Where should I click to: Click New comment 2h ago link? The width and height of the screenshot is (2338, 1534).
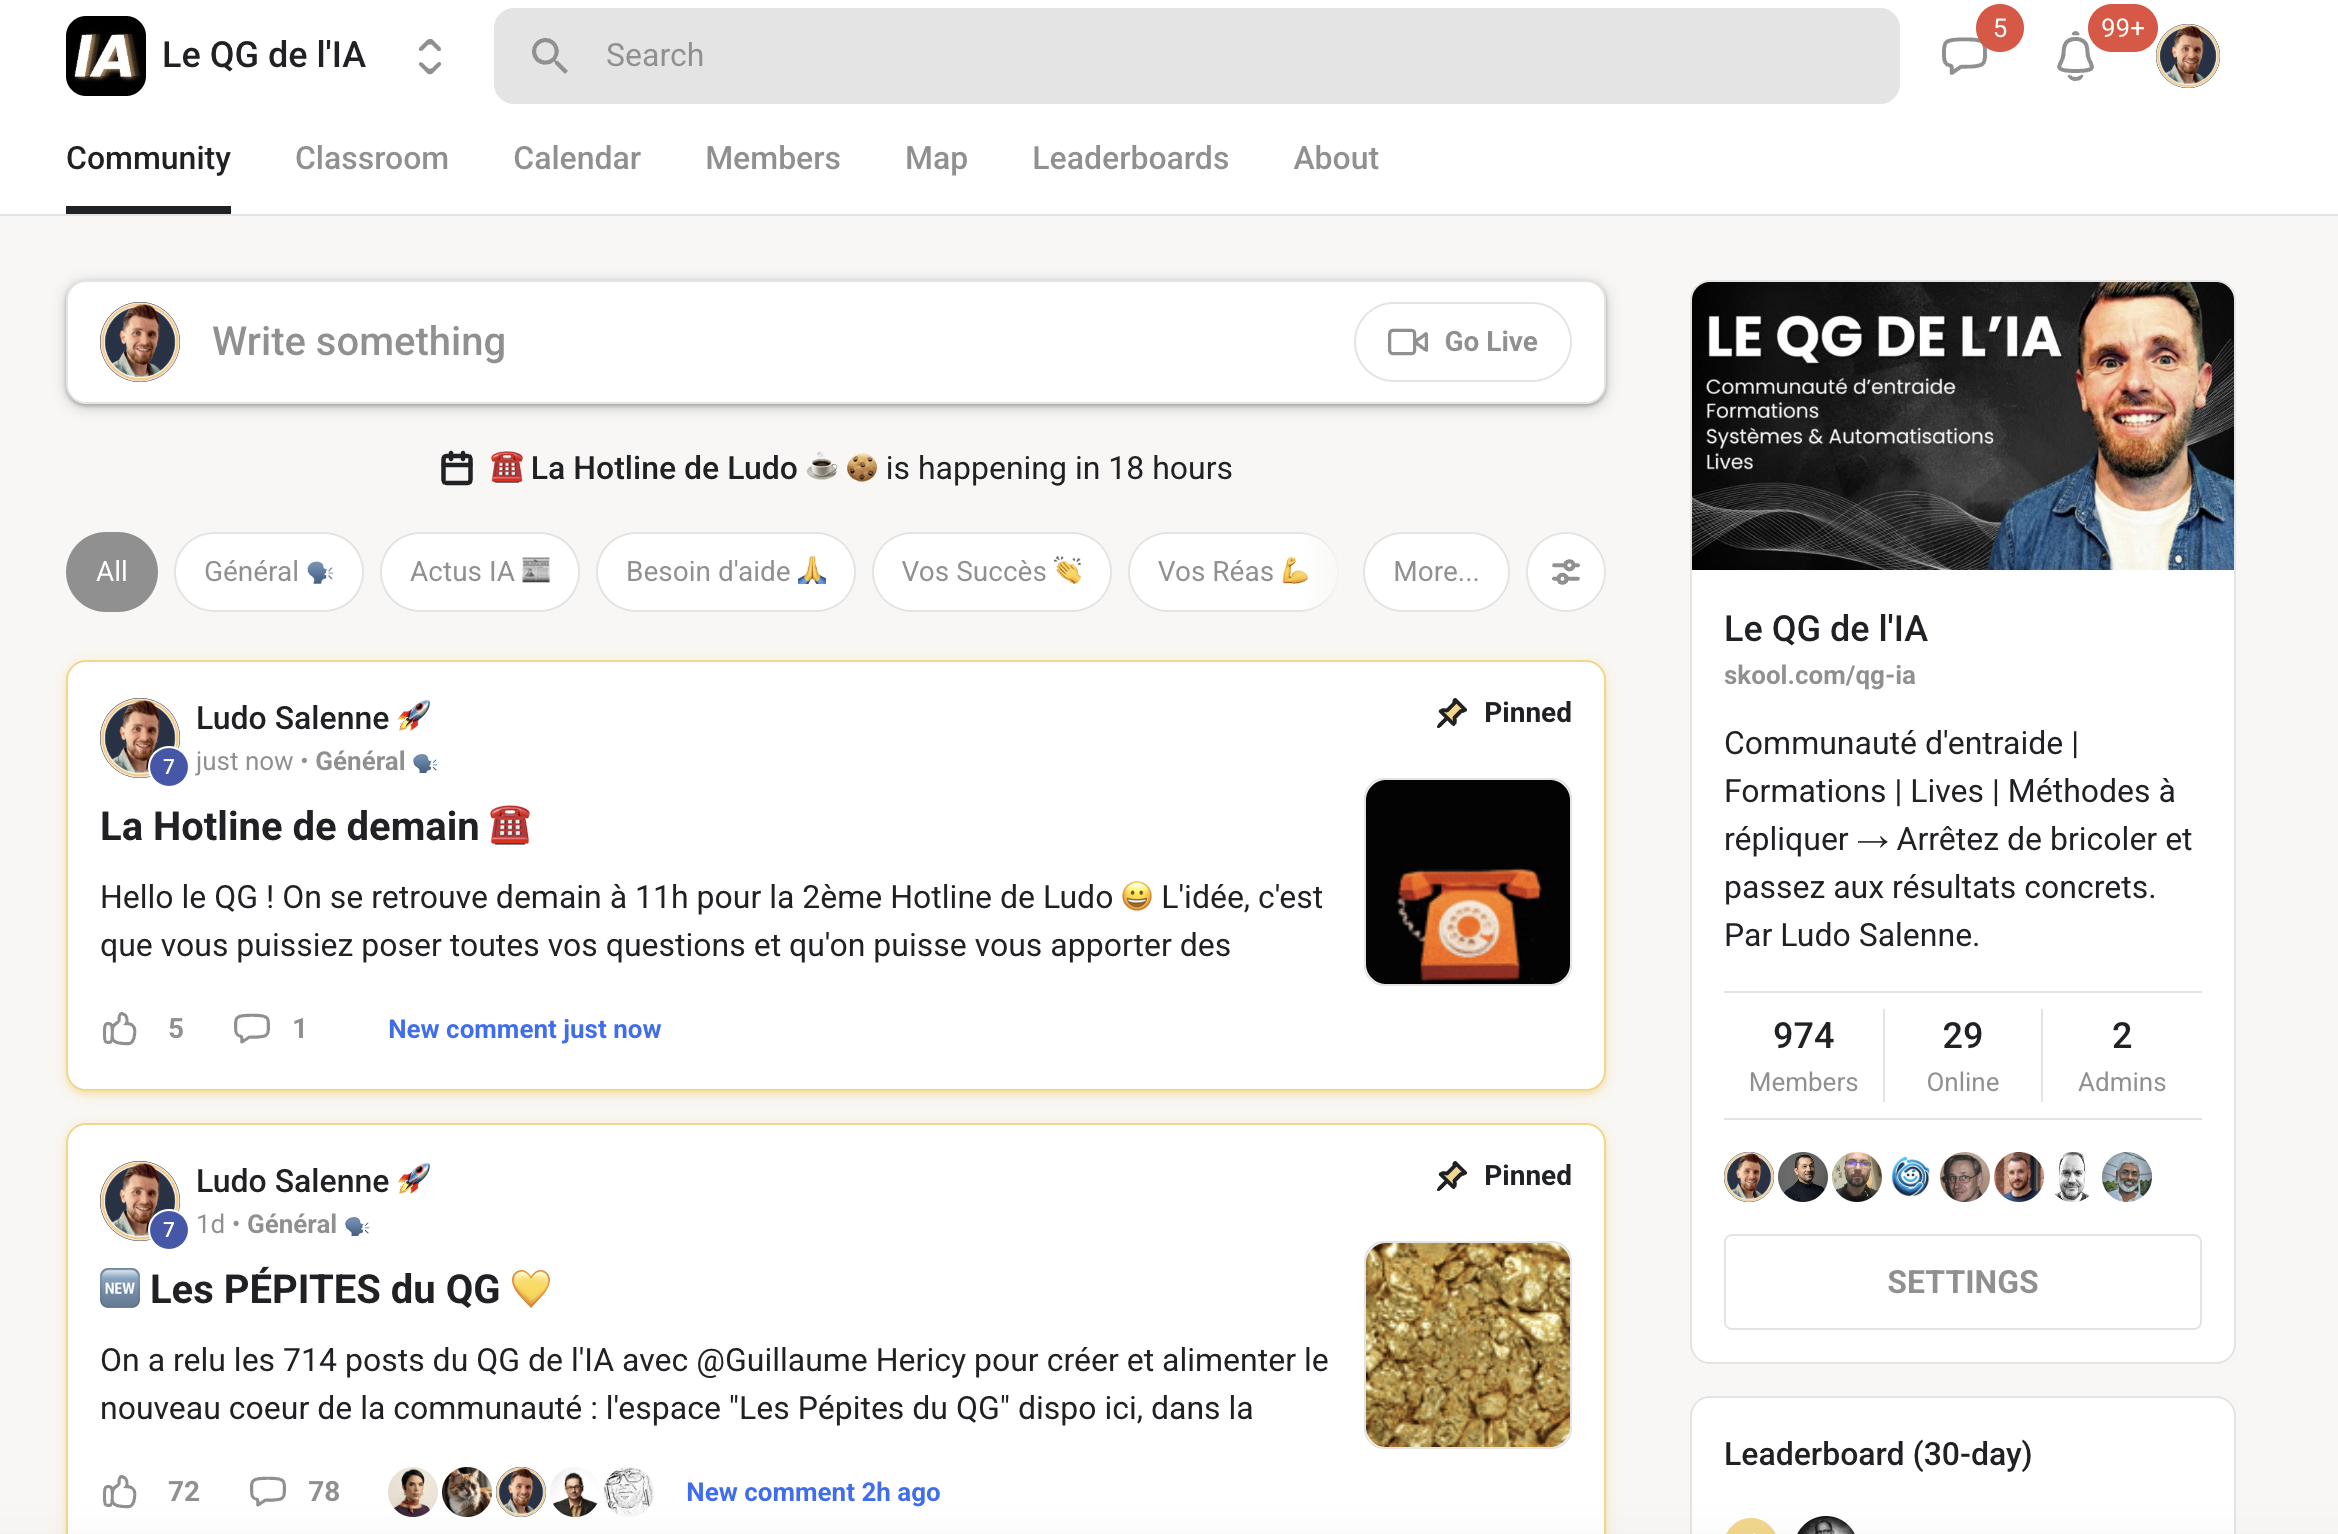click(x=813, y=1491)
